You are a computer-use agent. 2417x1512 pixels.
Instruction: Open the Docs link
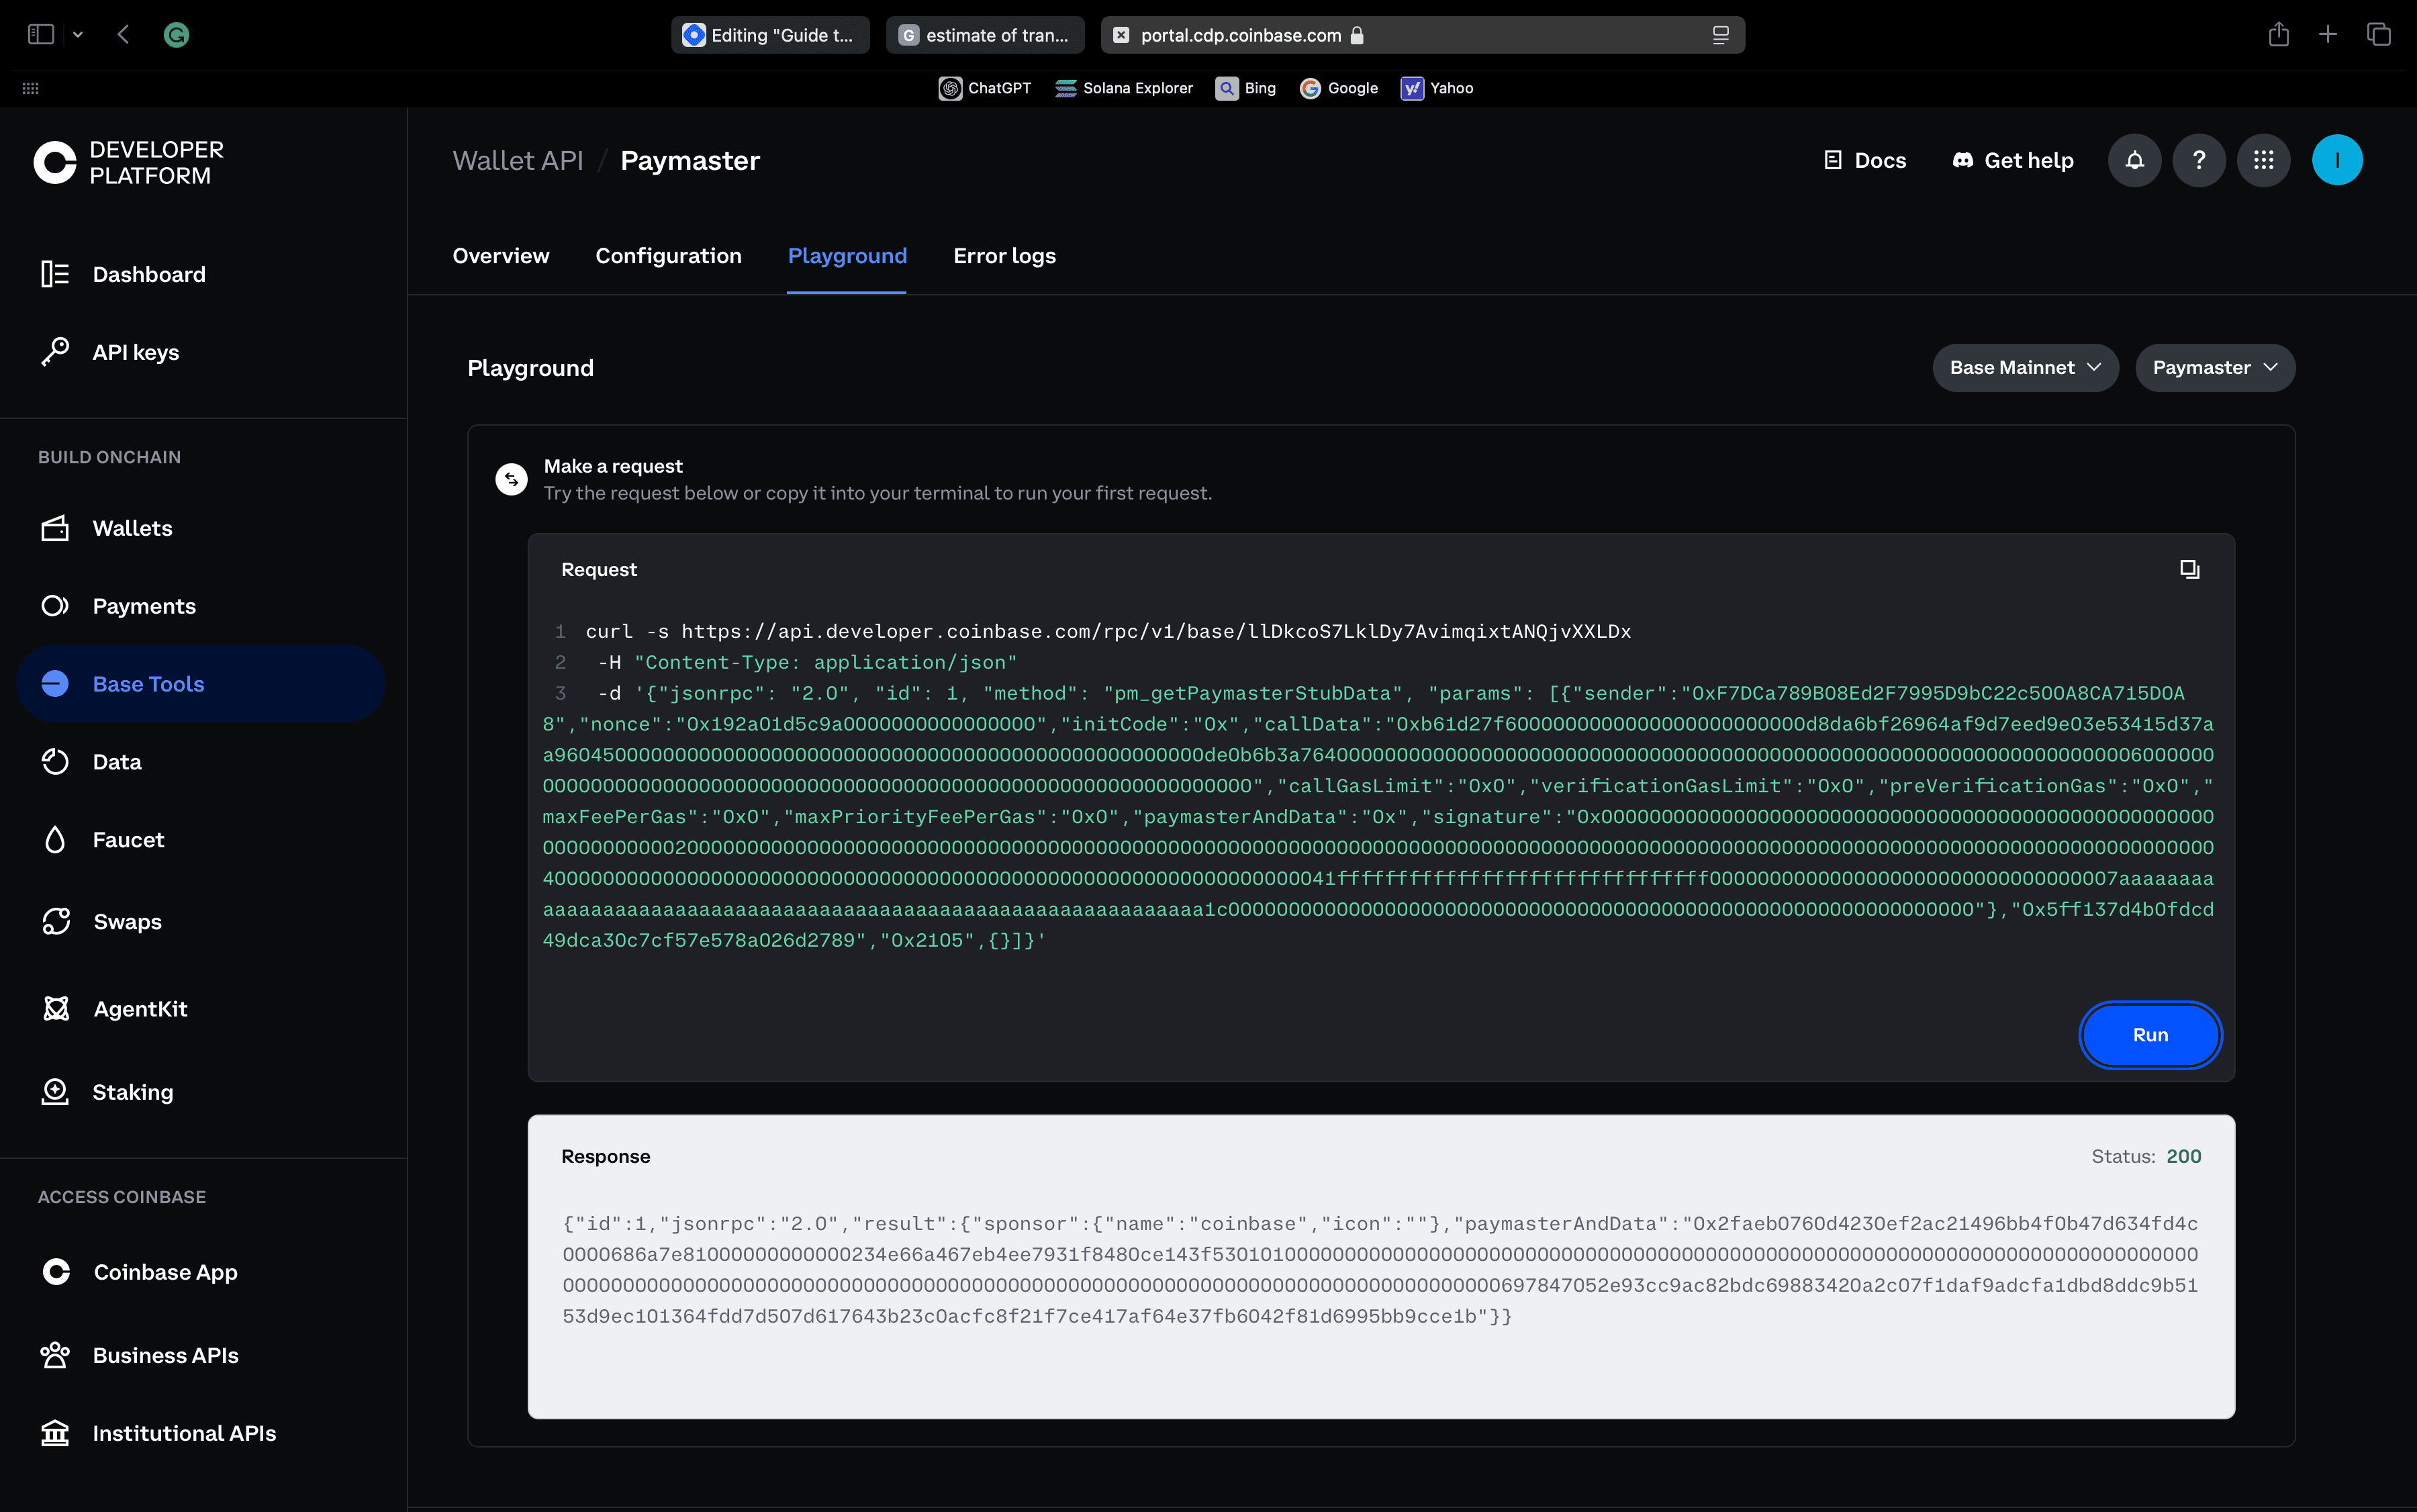tap(1865, 160)
